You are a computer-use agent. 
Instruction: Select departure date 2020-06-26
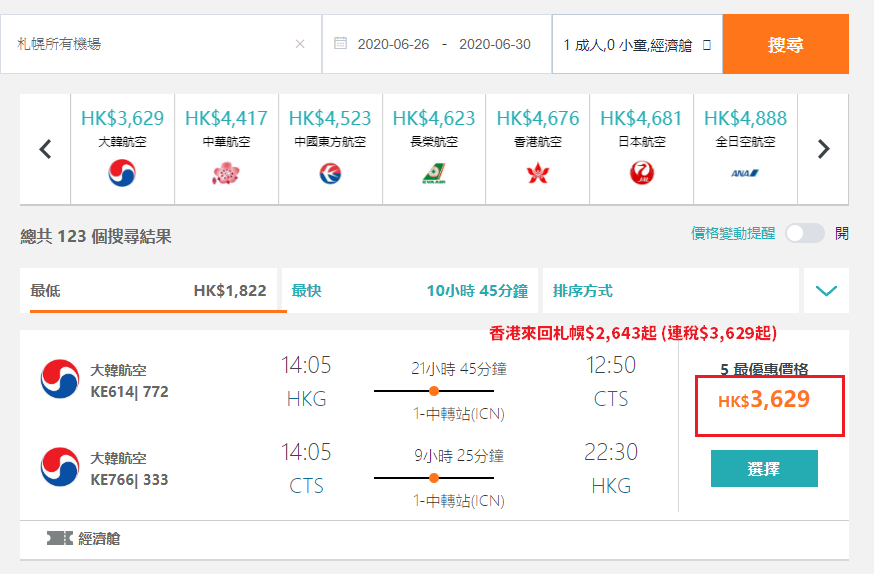pos(393,44)
